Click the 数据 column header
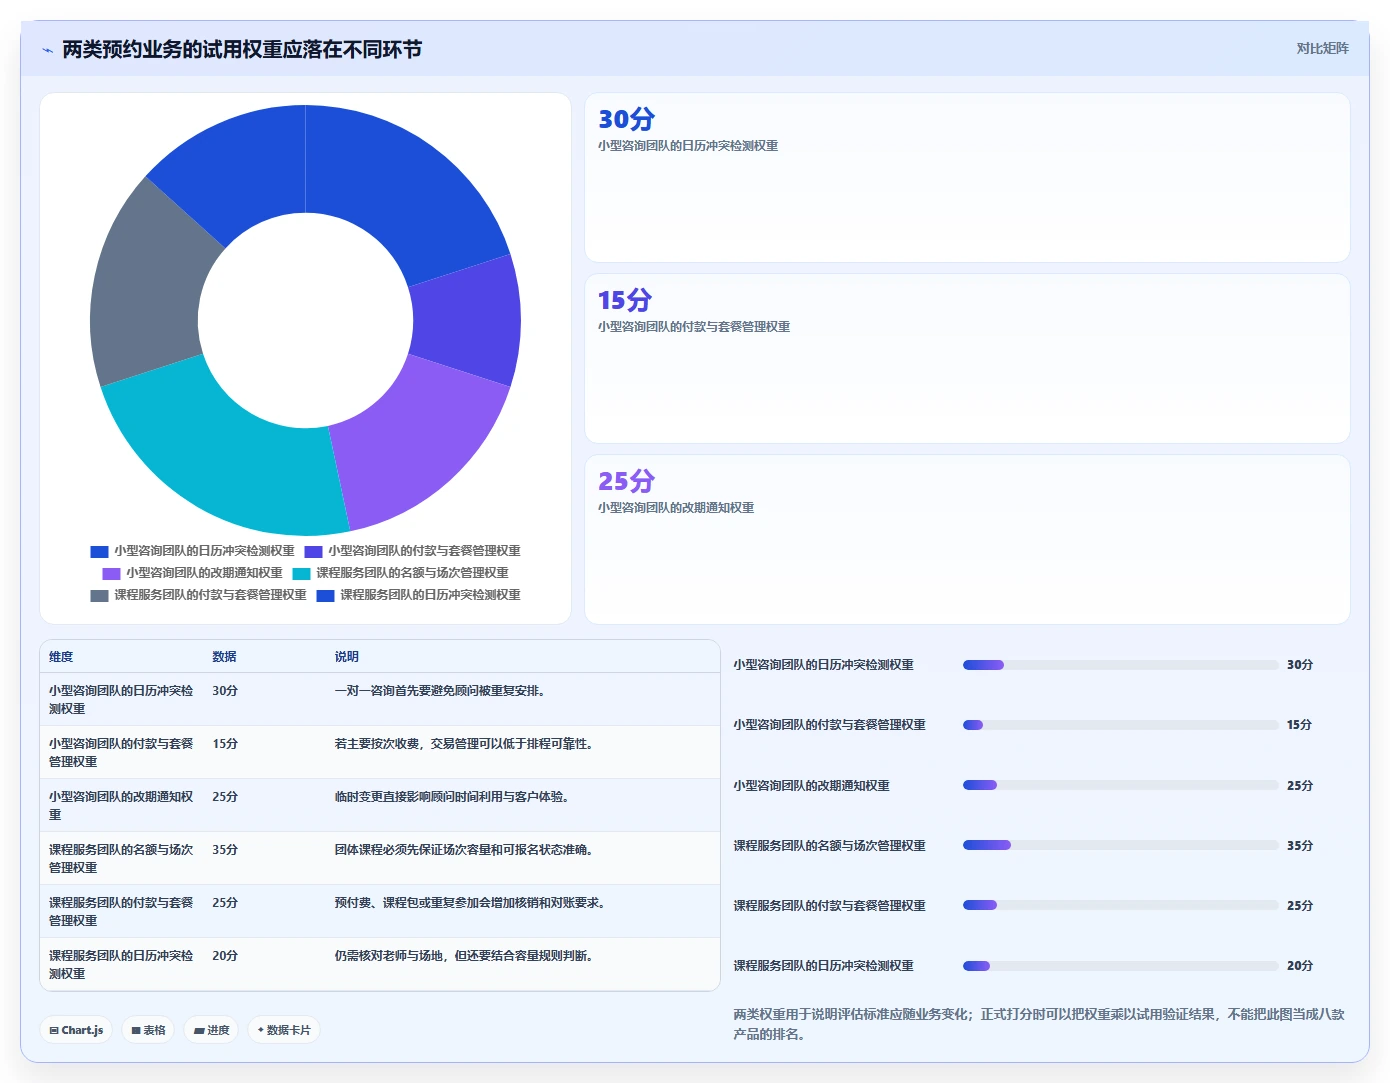 [224, 657]
